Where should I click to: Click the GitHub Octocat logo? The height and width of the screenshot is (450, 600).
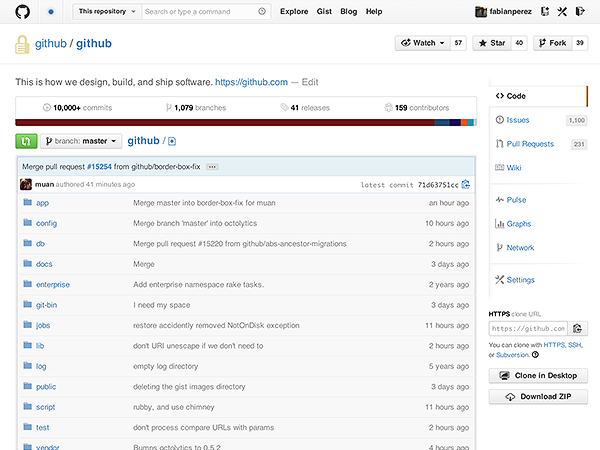tap(23, 11)
